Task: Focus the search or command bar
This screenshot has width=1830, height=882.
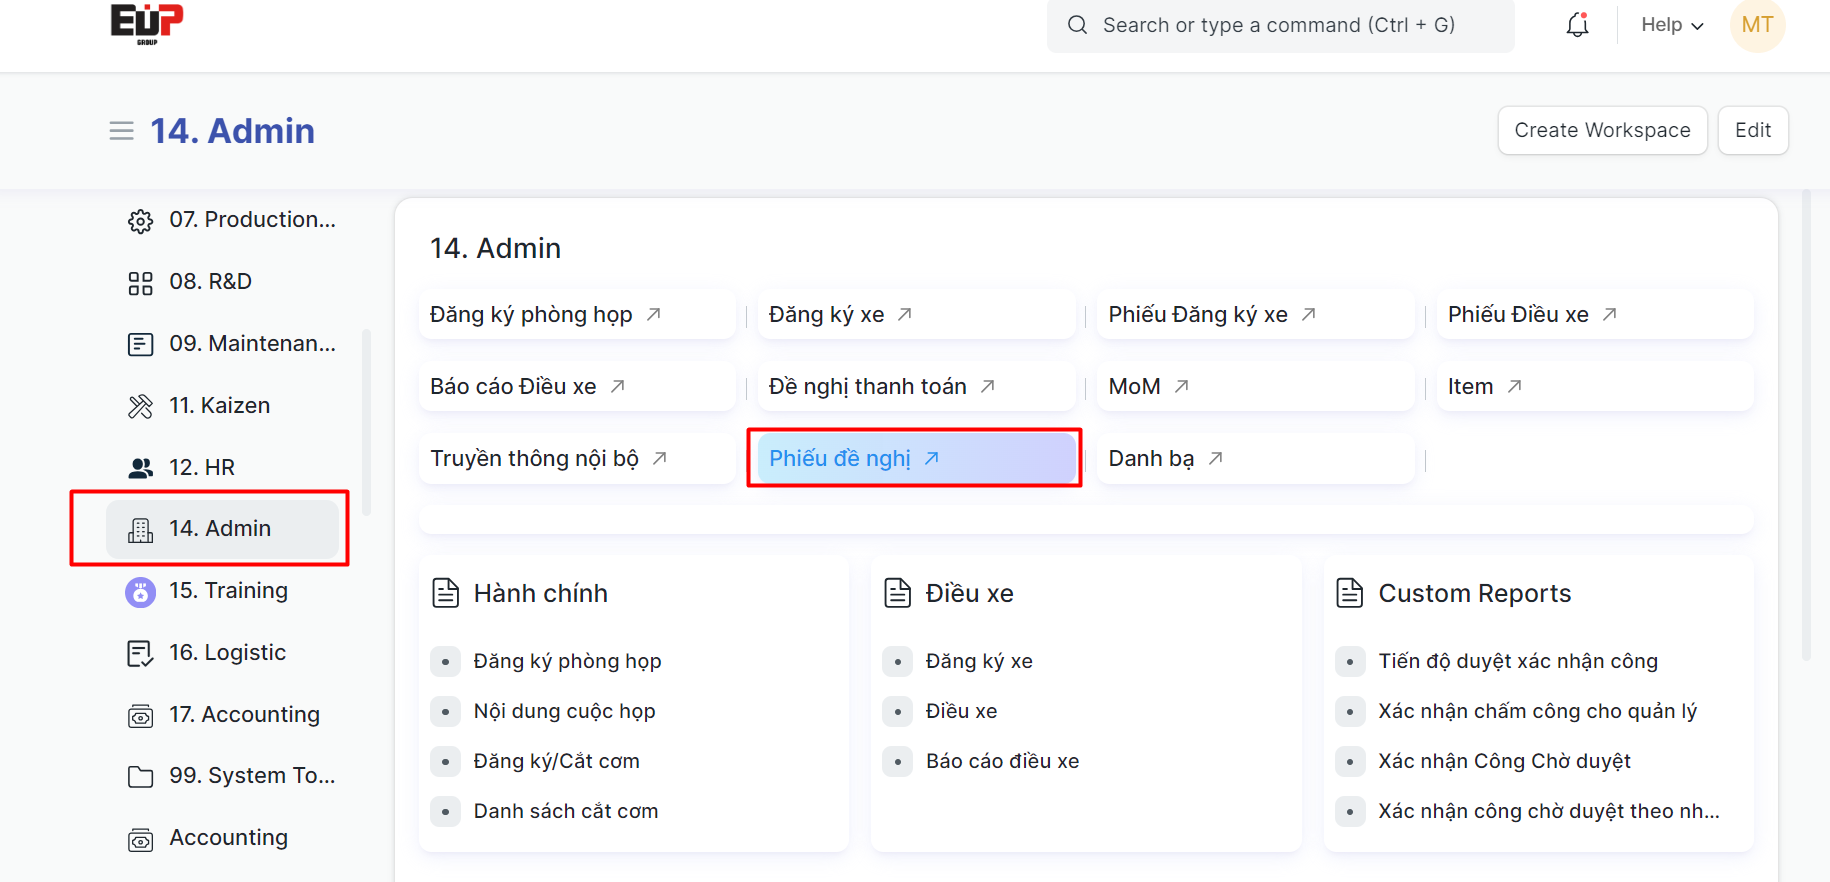Action: 1280,25
